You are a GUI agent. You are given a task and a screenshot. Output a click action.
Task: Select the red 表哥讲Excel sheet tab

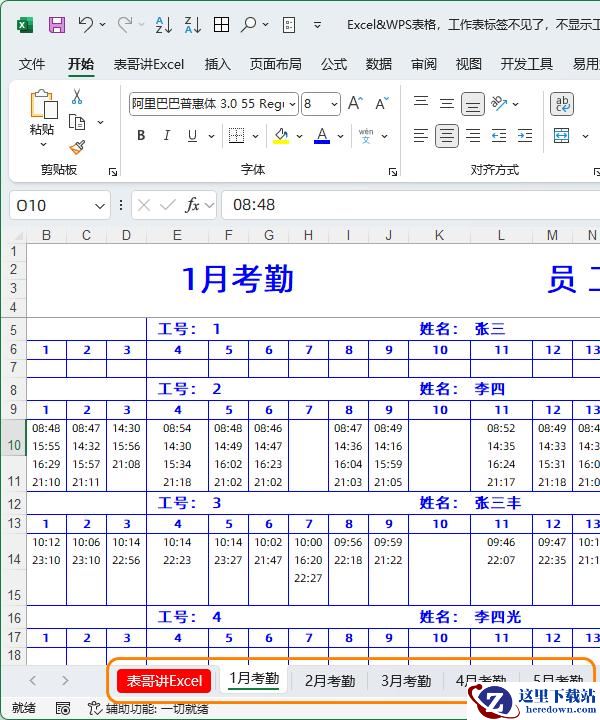pyautogui.click(x=164, y=681)
